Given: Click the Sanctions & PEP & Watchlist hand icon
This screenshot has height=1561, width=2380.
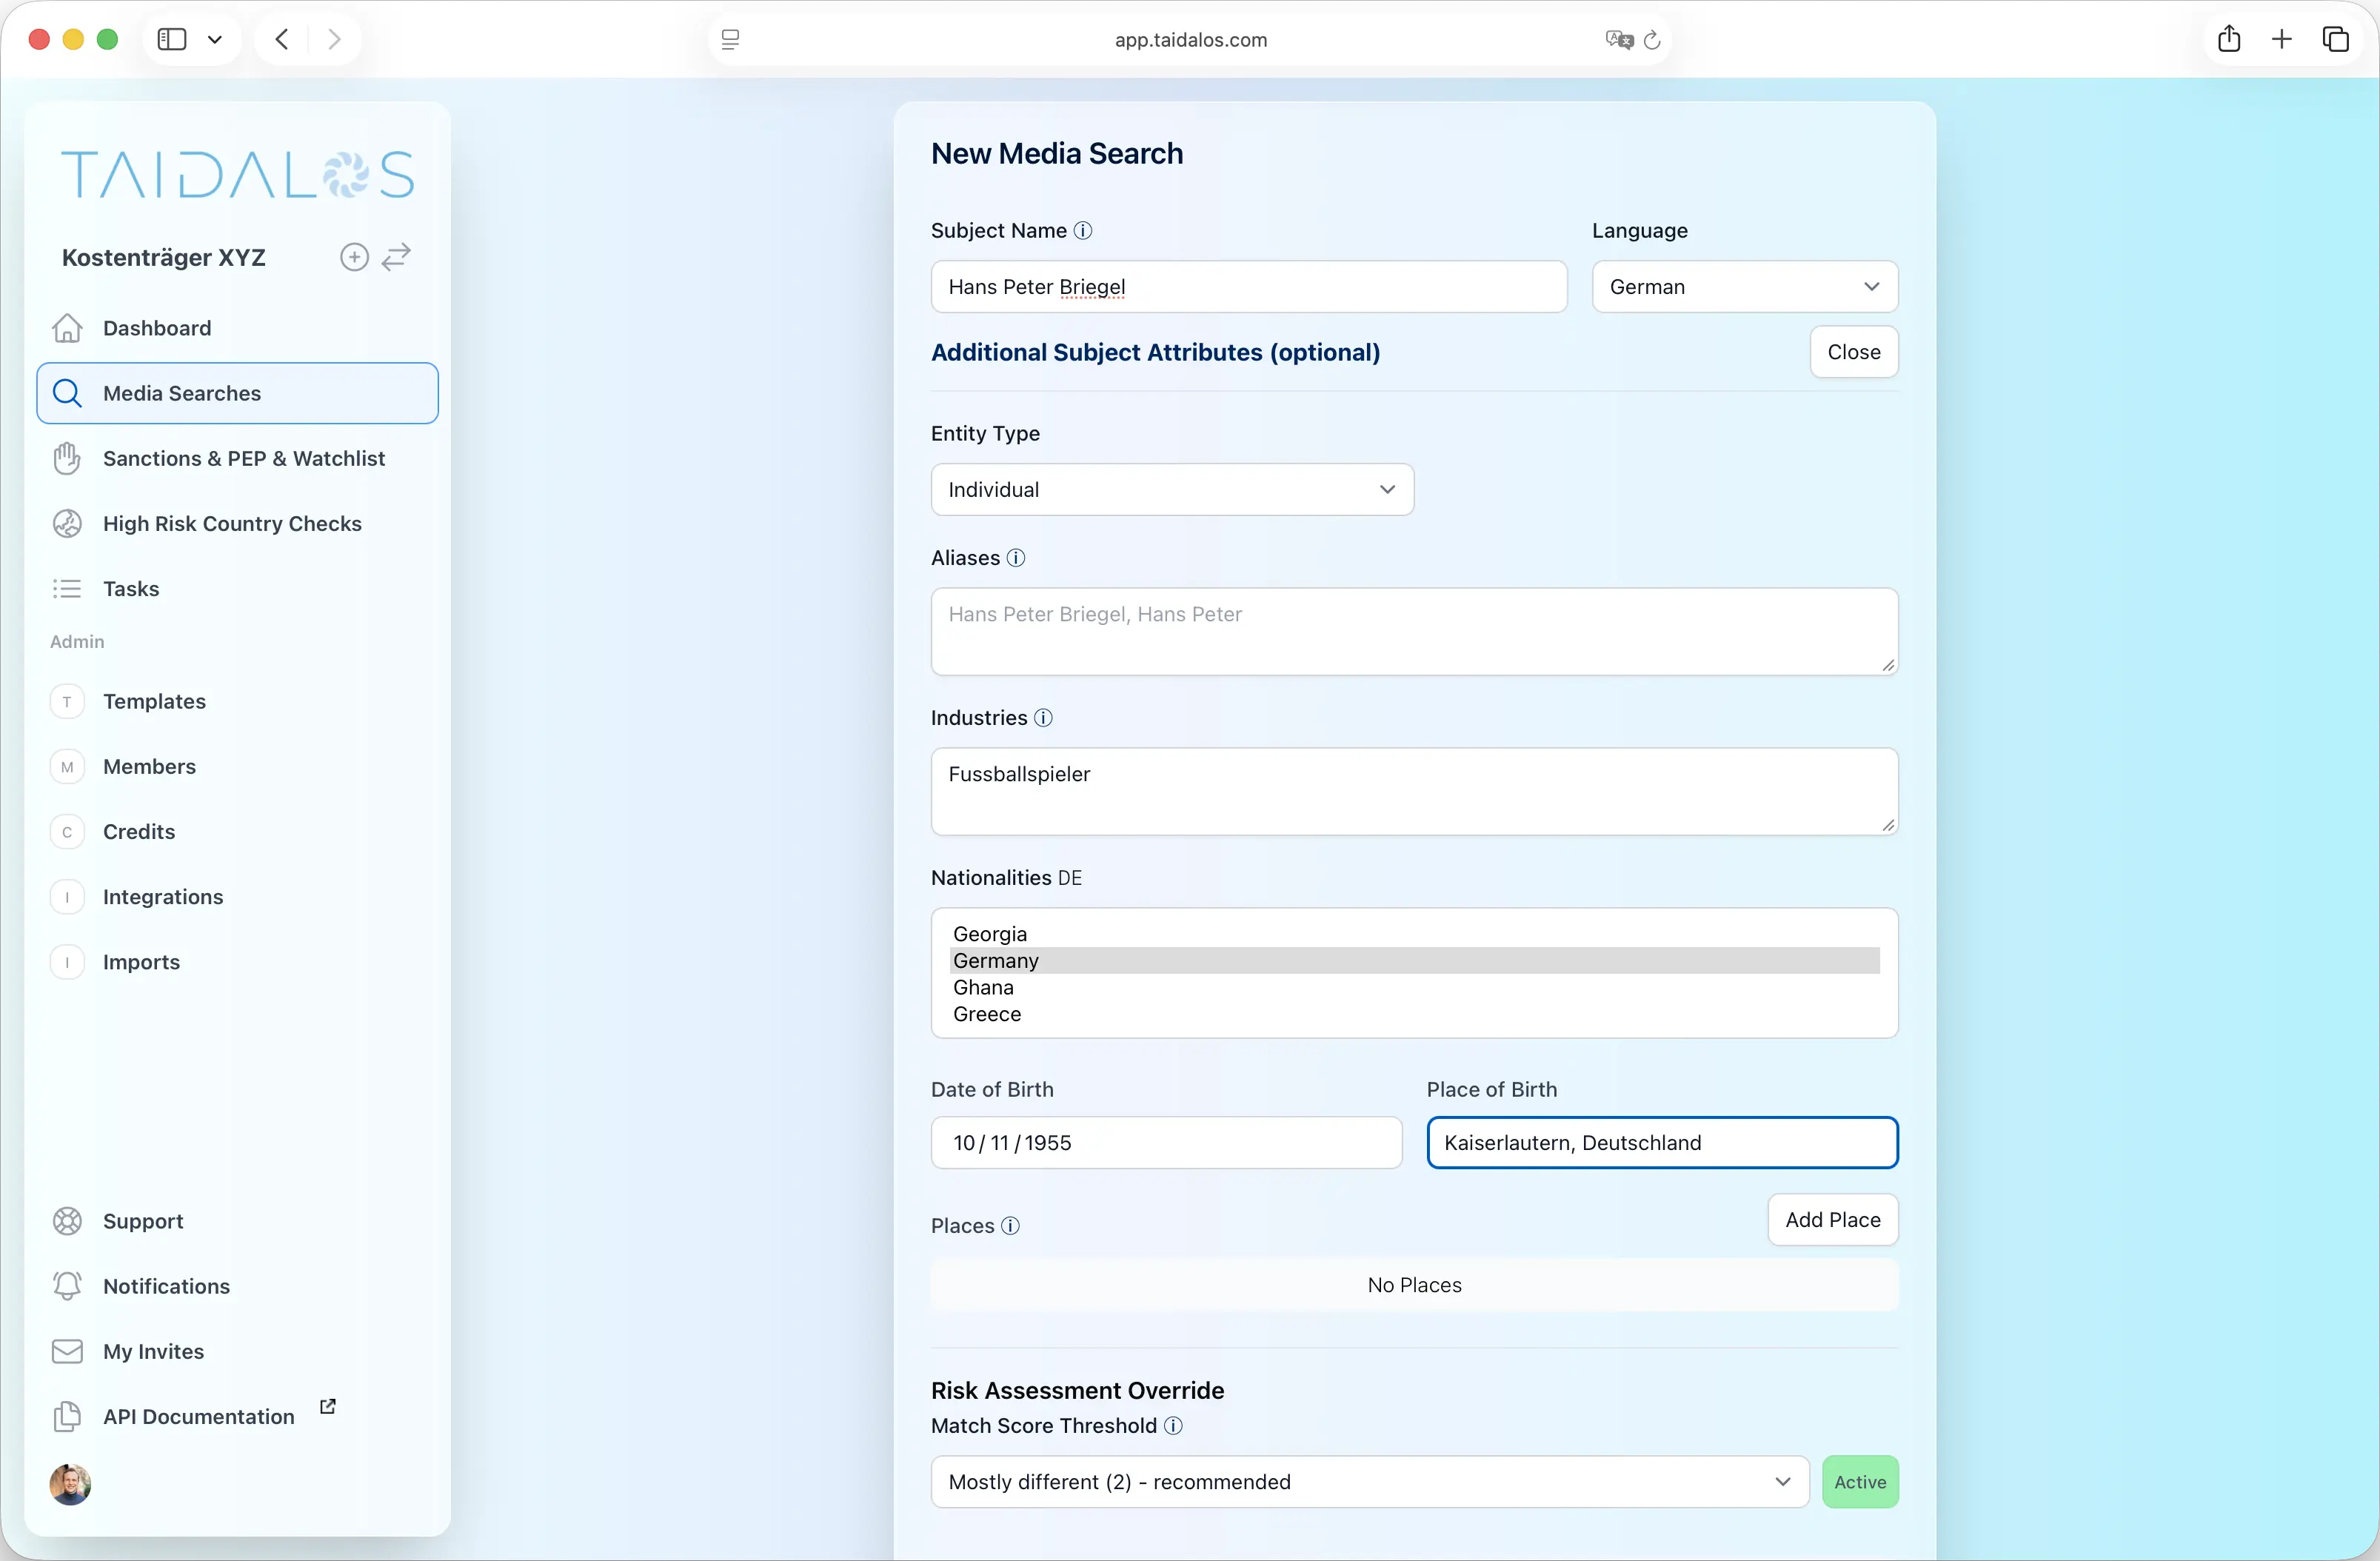Looking at the screenshot, I should [66, 458].
